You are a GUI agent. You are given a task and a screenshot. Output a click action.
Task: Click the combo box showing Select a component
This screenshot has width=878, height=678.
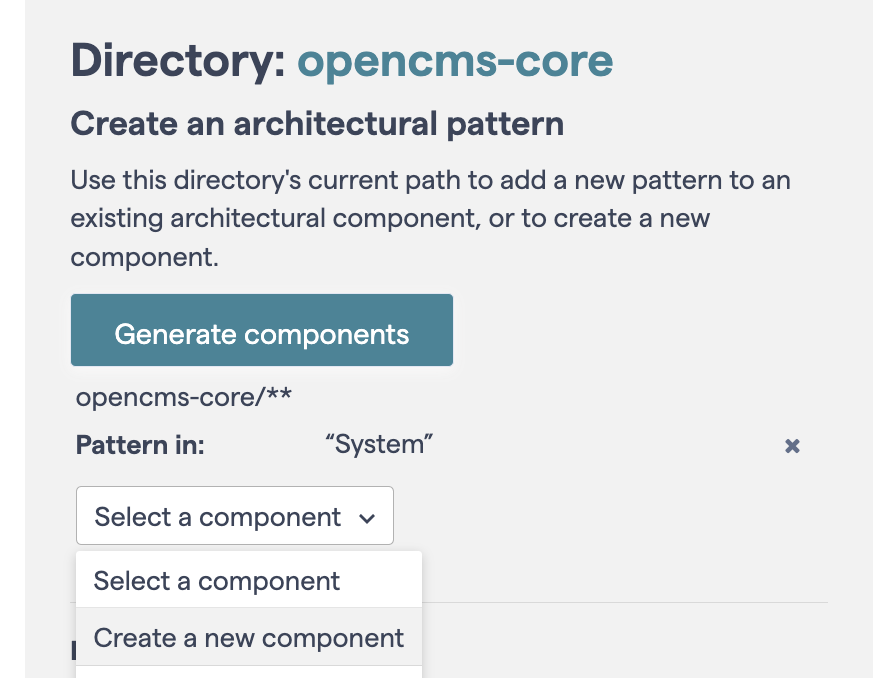(x=234, y=516)
